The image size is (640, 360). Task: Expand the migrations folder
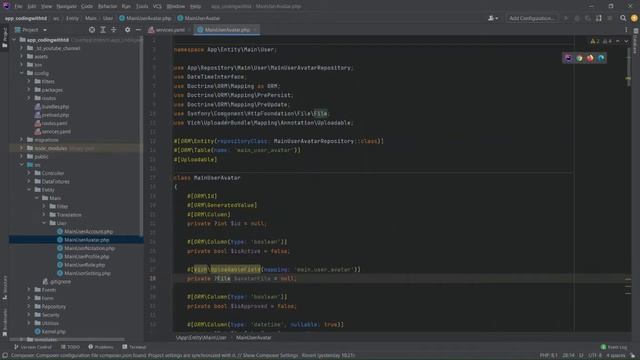22,140
